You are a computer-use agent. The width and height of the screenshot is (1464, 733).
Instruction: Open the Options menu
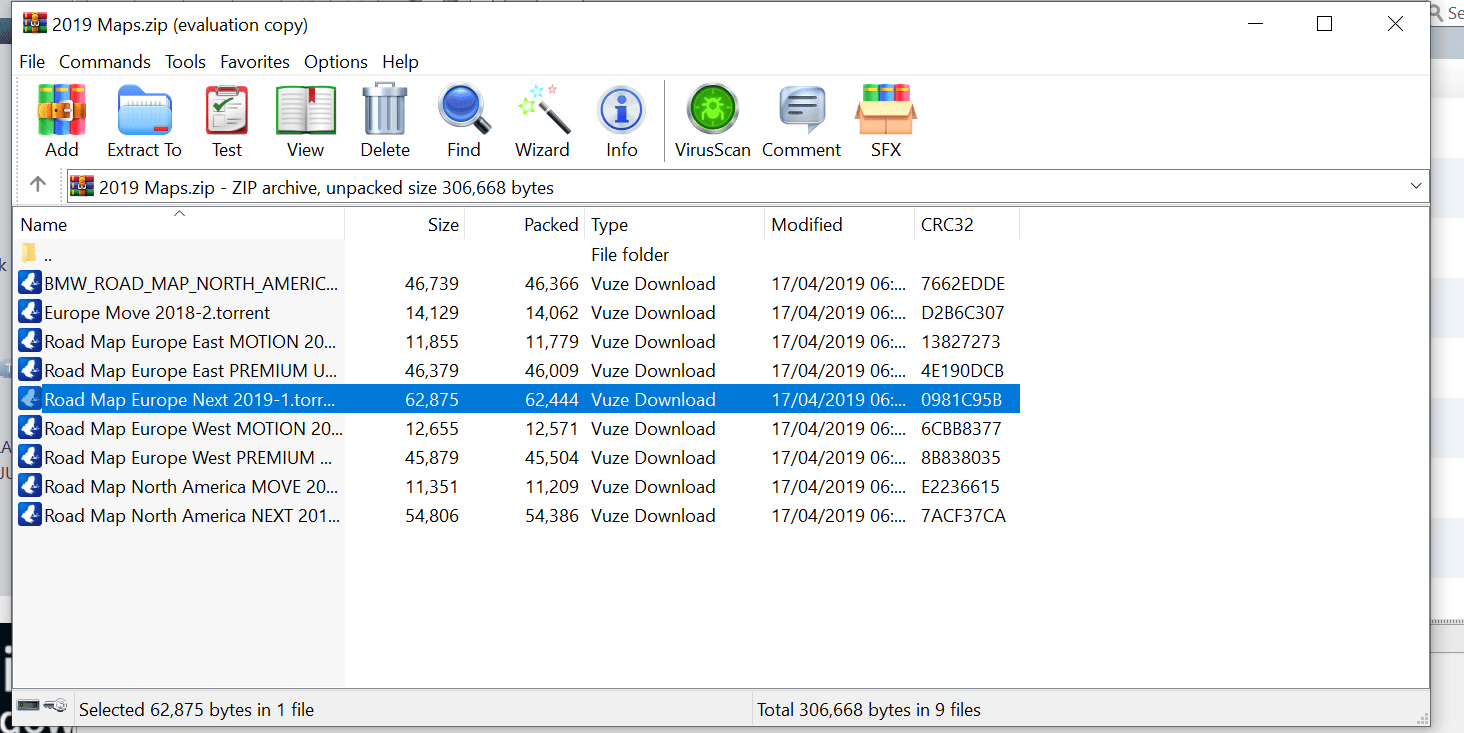pyautogui.click(x=336, y=62)
